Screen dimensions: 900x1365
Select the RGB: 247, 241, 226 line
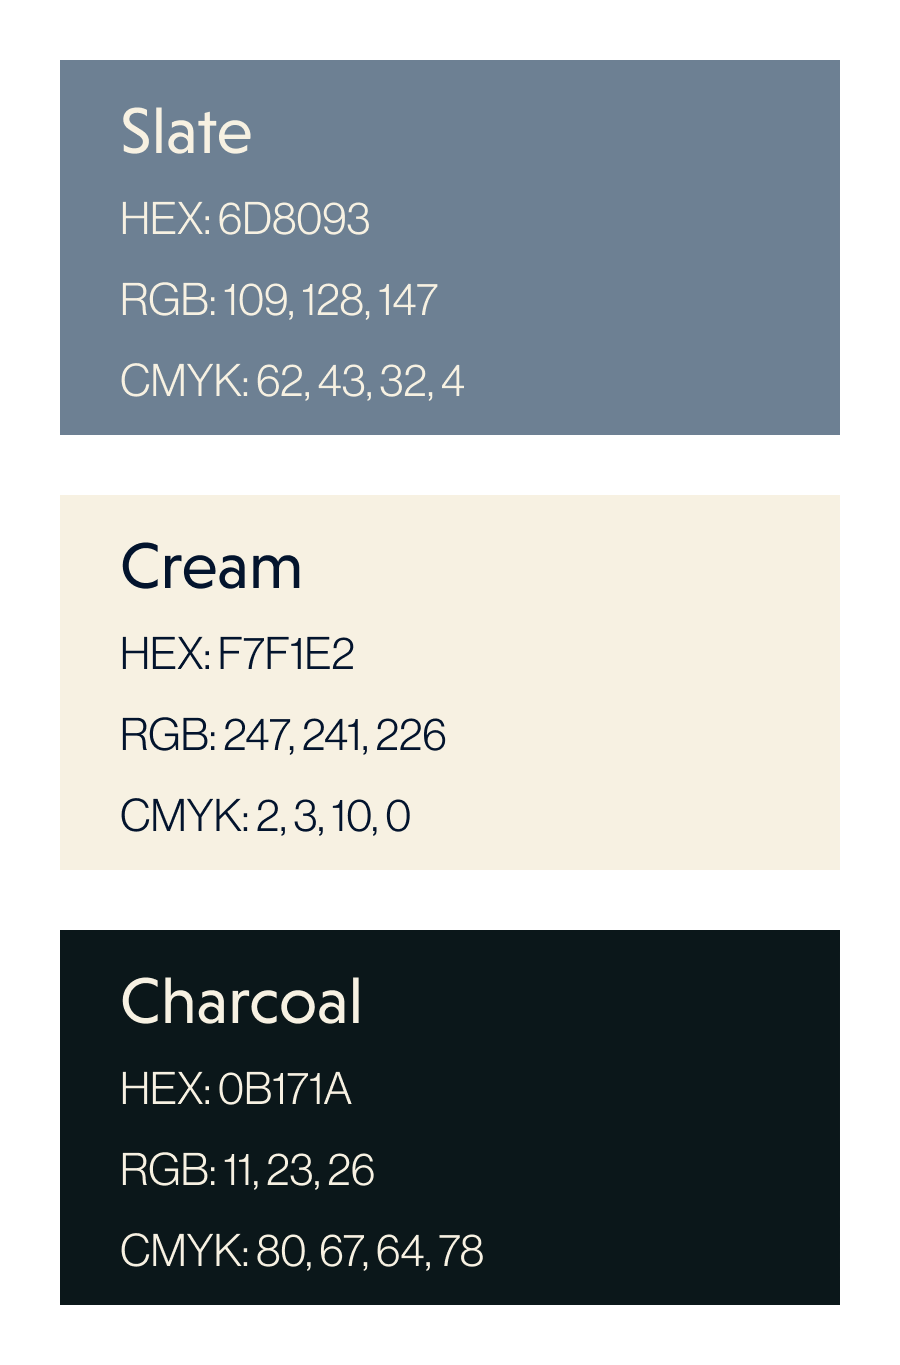point(283,735)
